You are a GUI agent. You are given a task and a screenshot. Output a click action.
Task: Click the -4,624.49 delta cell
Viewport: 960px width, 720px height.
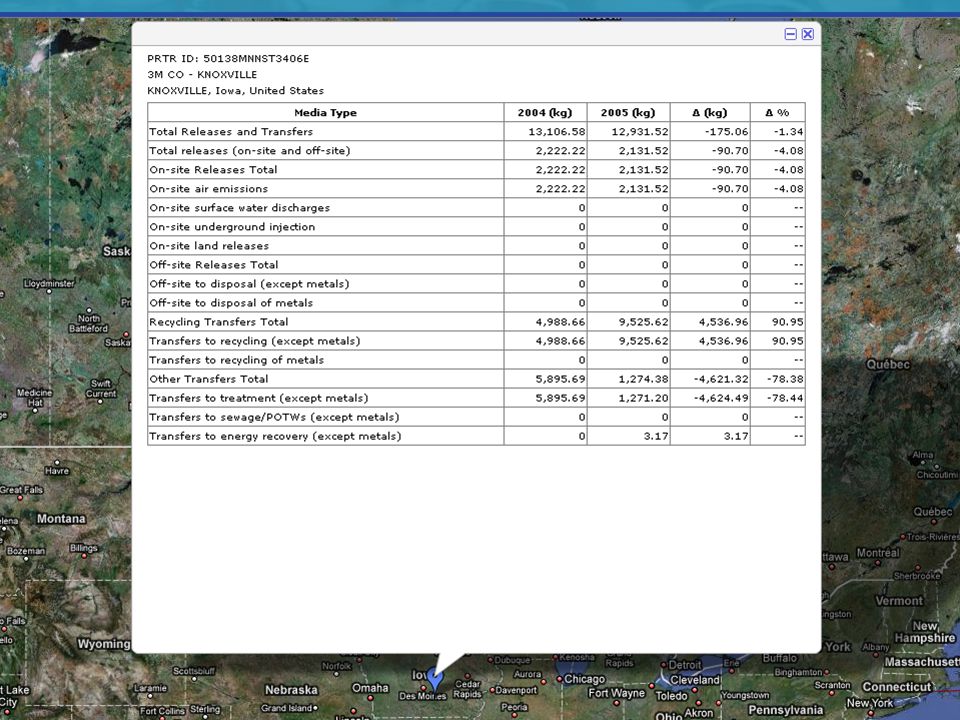coord(710,397)
